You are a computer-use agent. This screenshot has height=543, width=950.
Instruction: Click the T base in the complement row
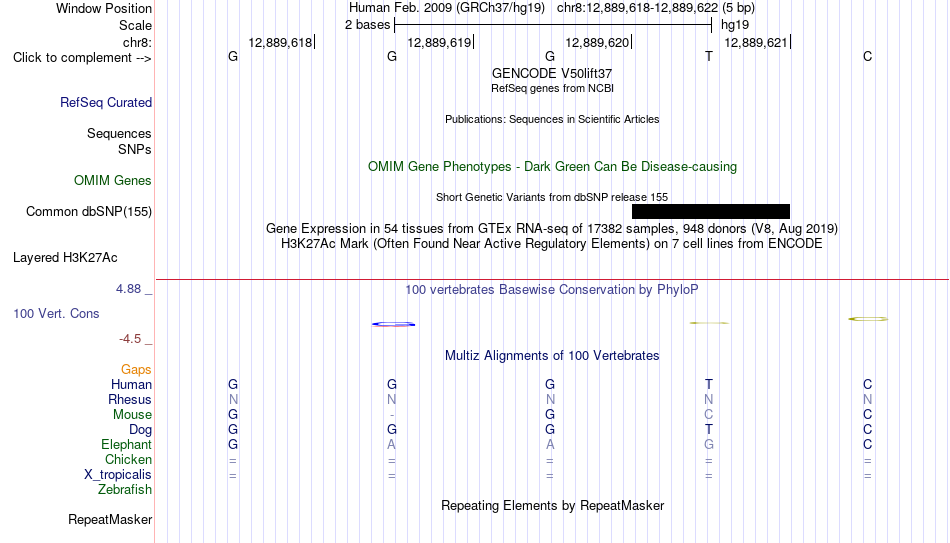[709, 56]
